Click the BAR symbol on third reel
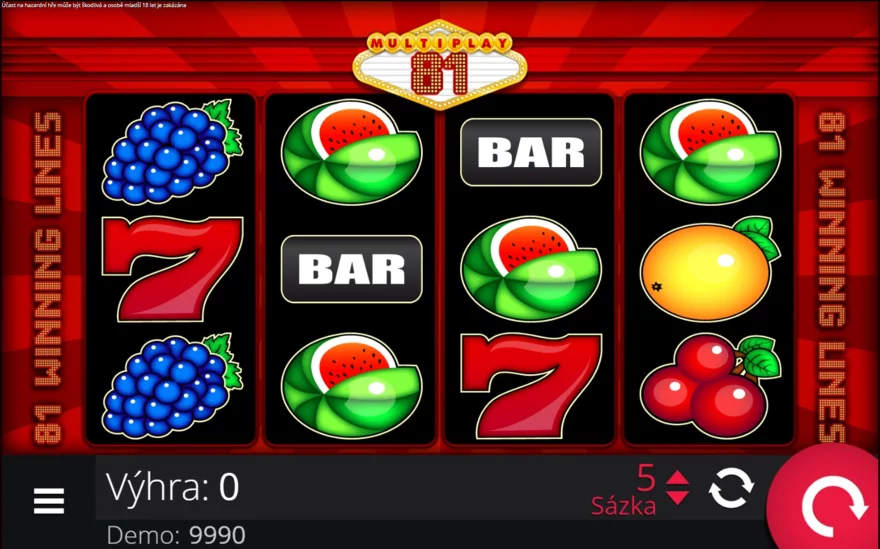Screen dimensions: 880x549 click(x=531, y=152)
